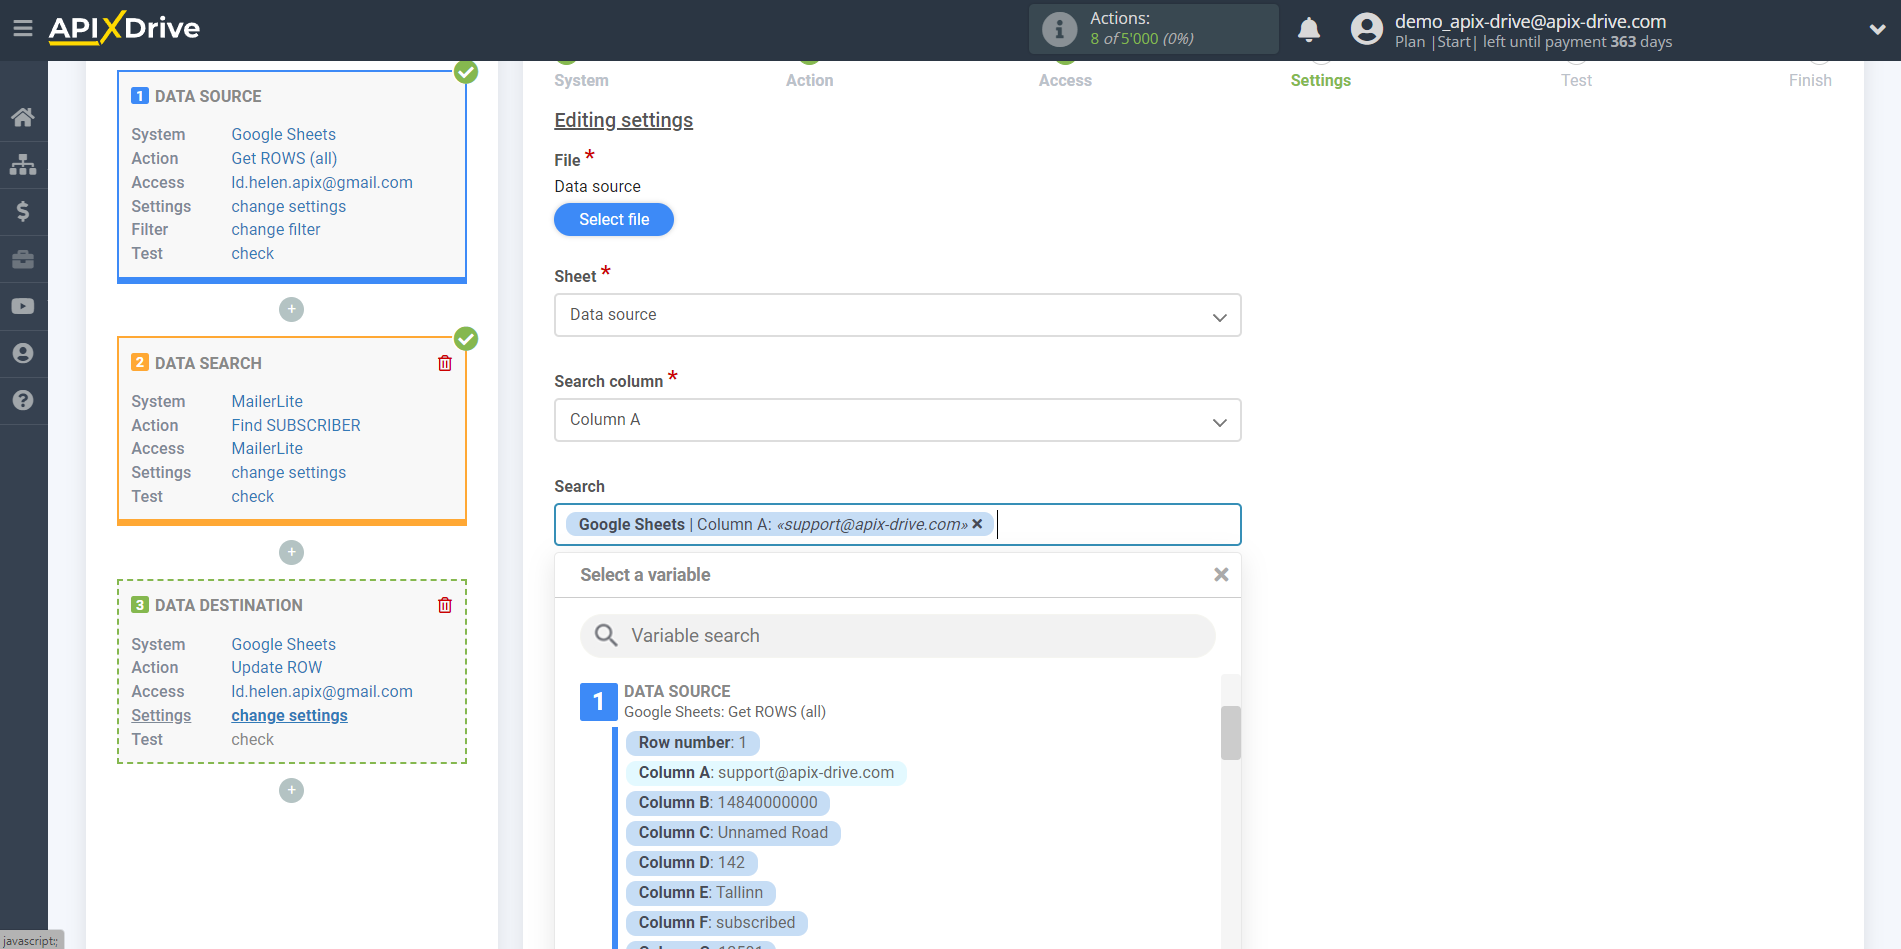Go to the Settings step
The height and width of the screenshot is (949, 1901).
pyautogui.click(x=1320, y=80)
